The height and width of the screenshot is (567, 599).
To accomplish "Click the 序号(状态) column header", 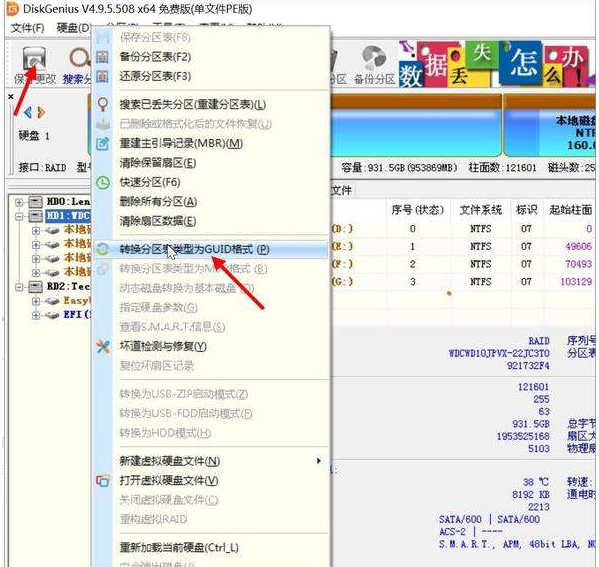I will tap(418, 210).
